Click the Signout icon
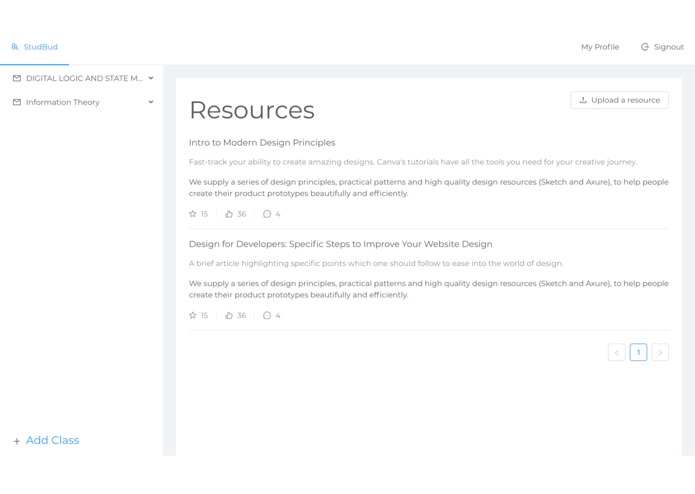 tap(645, 47)
